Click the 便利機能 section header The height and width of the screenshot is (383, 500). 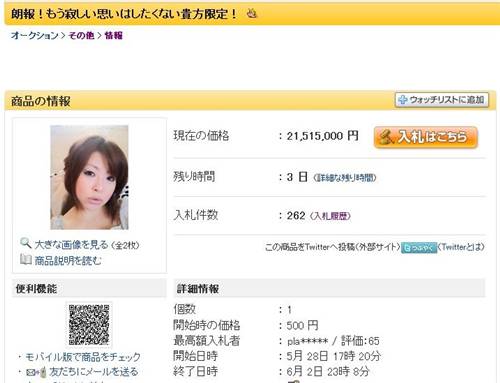(x=89, y=289)
